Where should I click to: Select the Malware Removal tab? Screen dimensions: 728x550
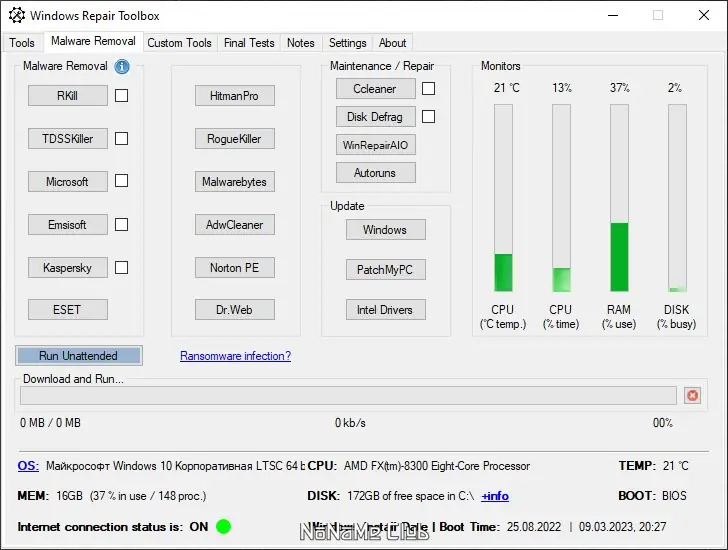pyautogui.click(x=93, y=41)
